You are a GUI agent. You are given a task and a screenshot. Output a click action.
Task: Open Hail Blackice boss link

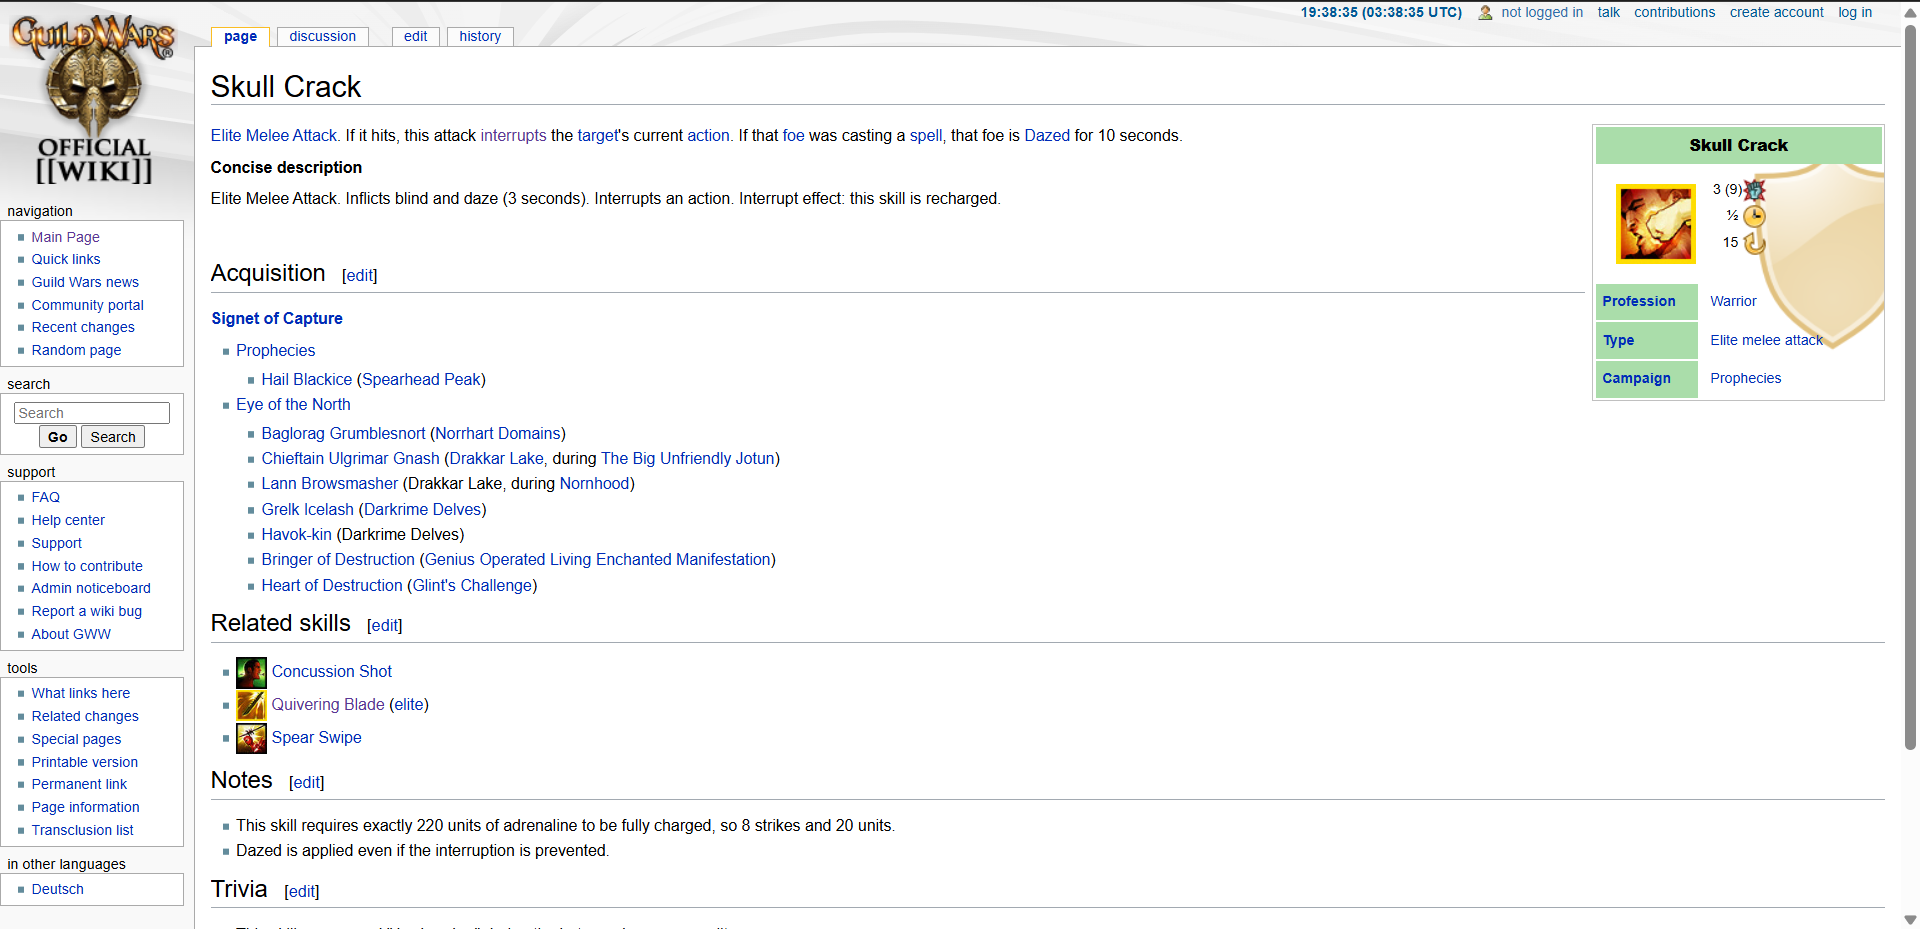coord(306,379)
